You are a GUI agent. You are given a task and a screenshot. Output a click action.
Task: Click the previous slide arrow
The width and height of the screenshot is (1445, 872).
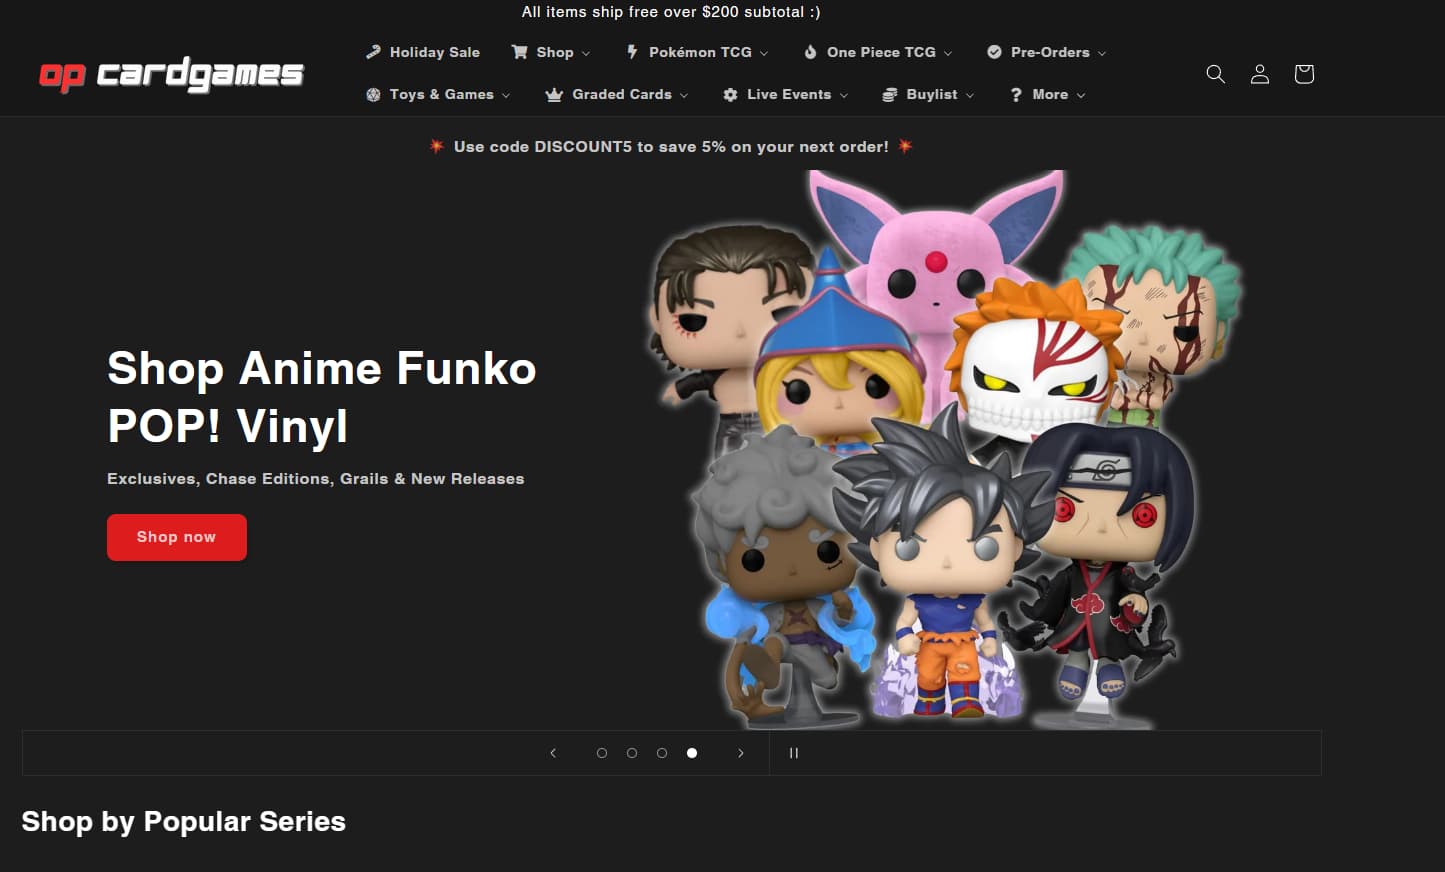coord(553,753)
